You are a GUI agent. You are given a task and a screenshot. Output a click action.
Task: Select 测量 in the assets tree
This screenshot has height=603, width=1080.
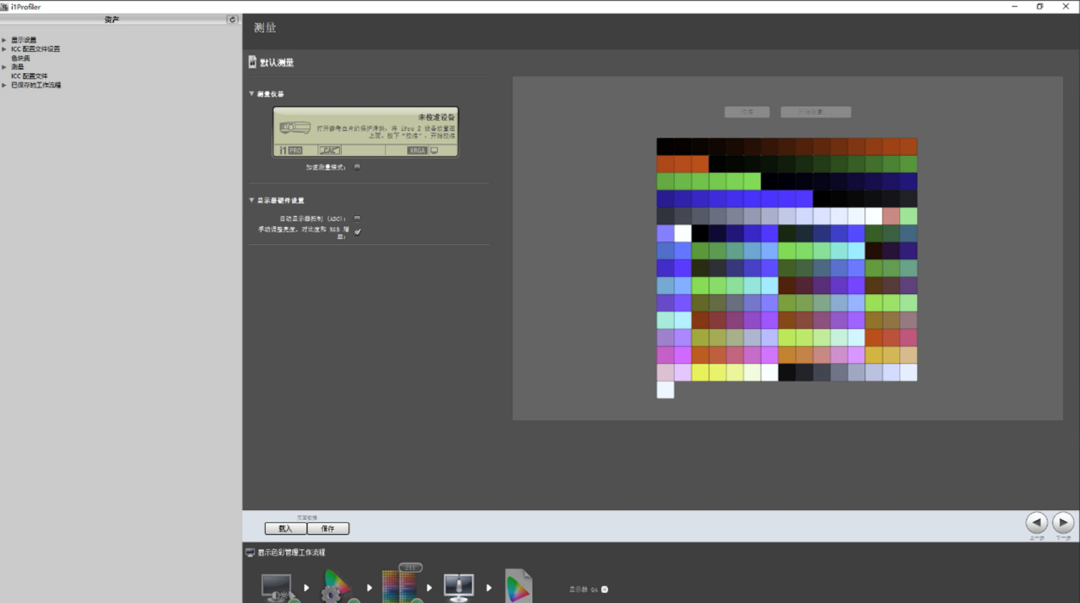(x=17, y=67)
